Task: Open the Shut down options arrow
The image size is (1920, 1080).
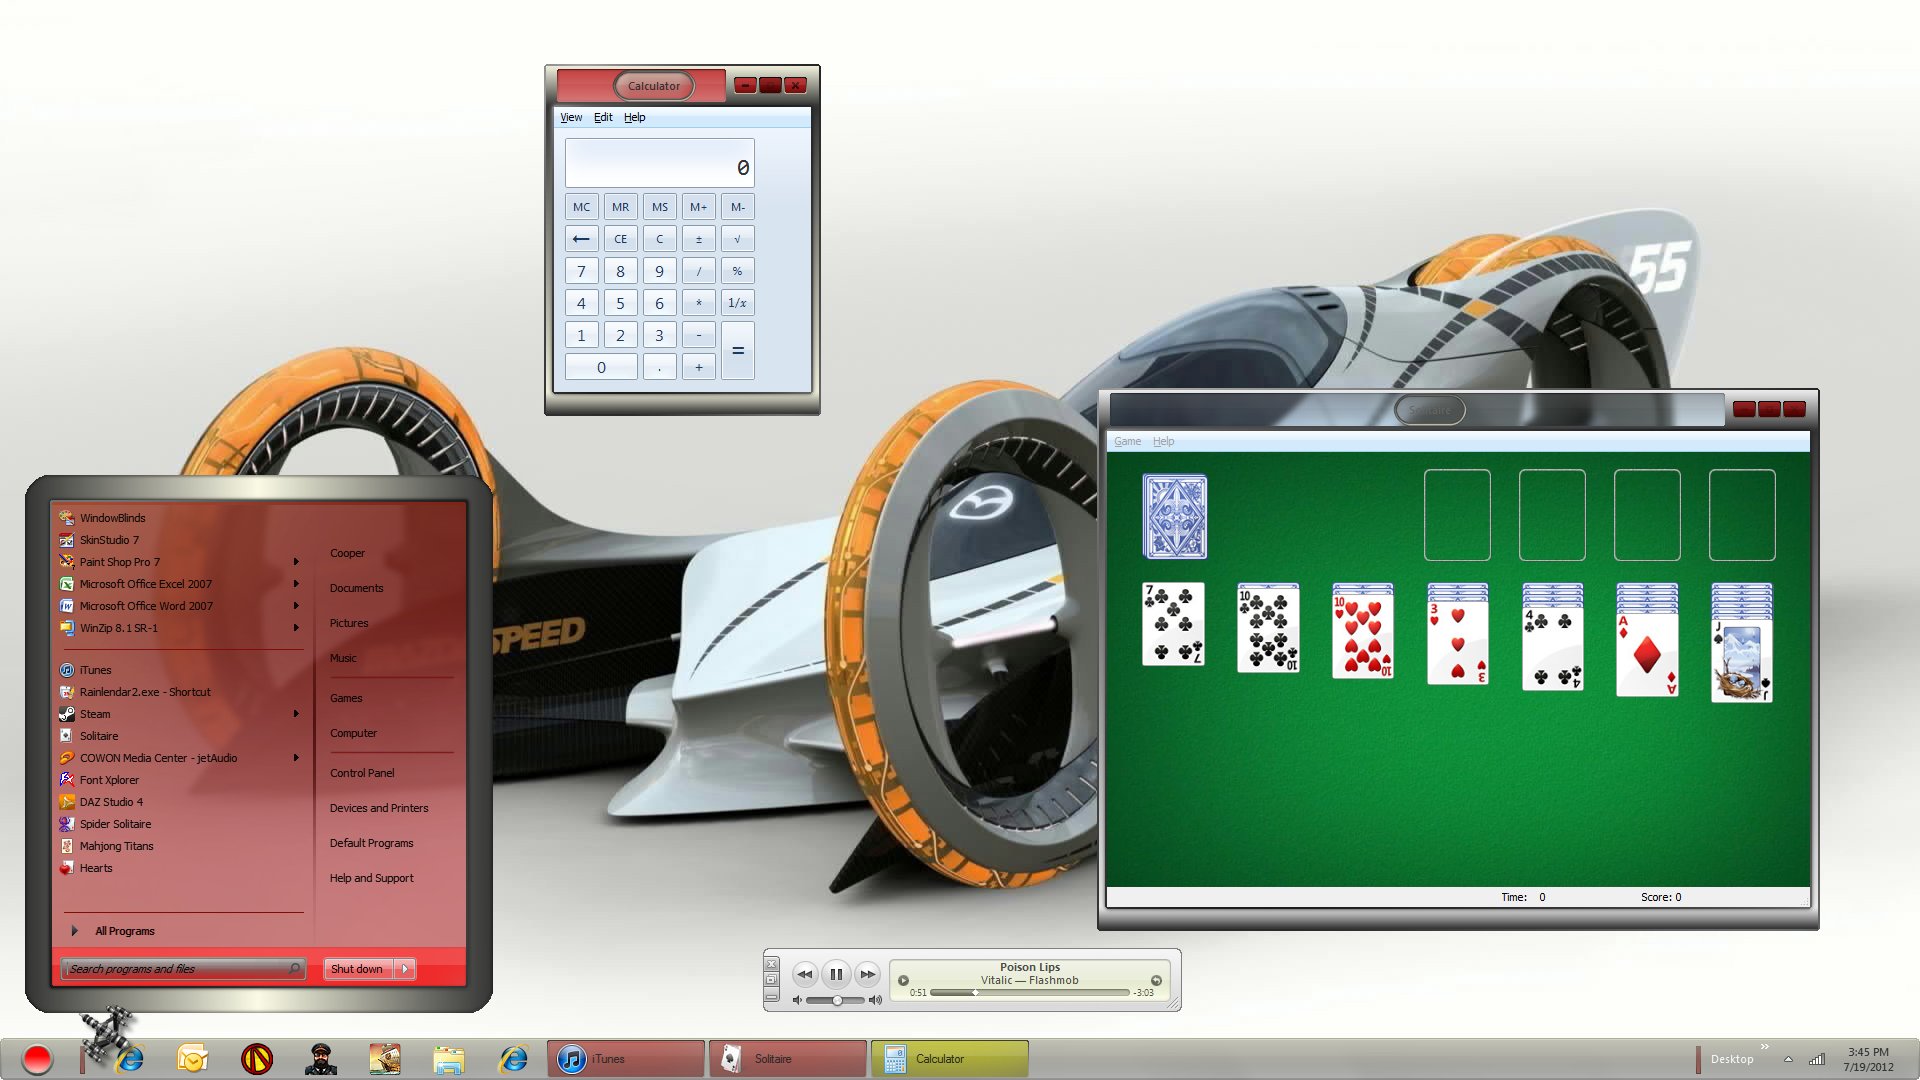Action: (405, 969)
